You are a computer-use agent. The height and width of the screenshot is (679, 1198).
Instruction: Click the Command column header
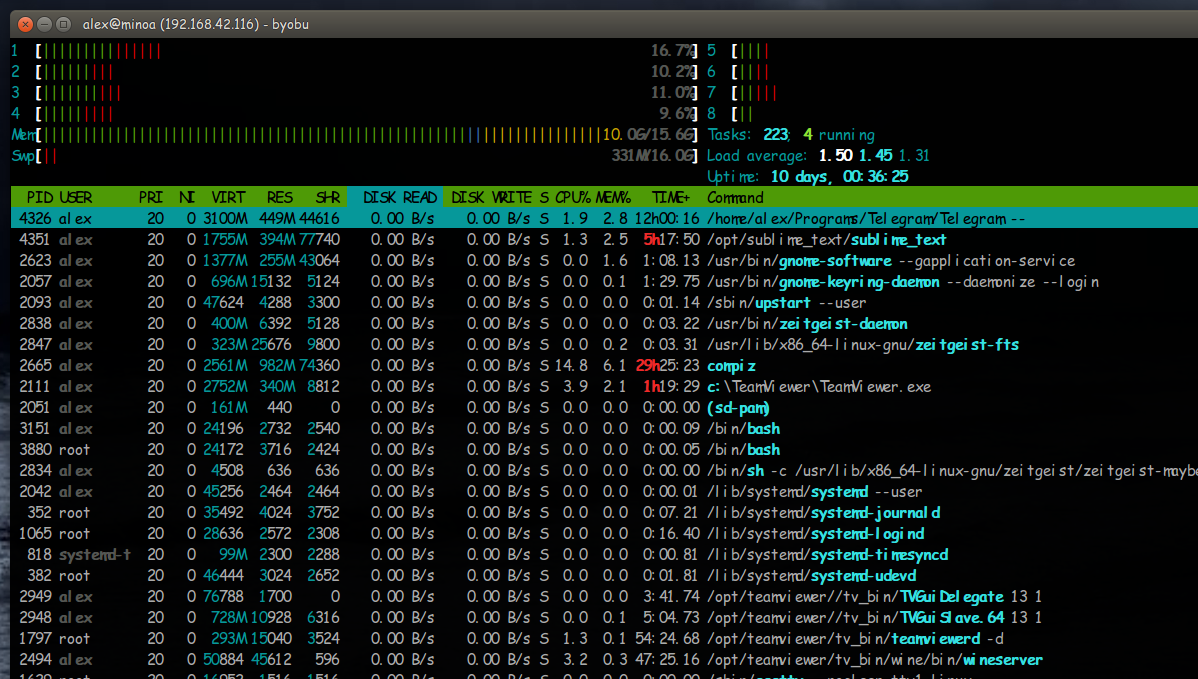point(735,198)
